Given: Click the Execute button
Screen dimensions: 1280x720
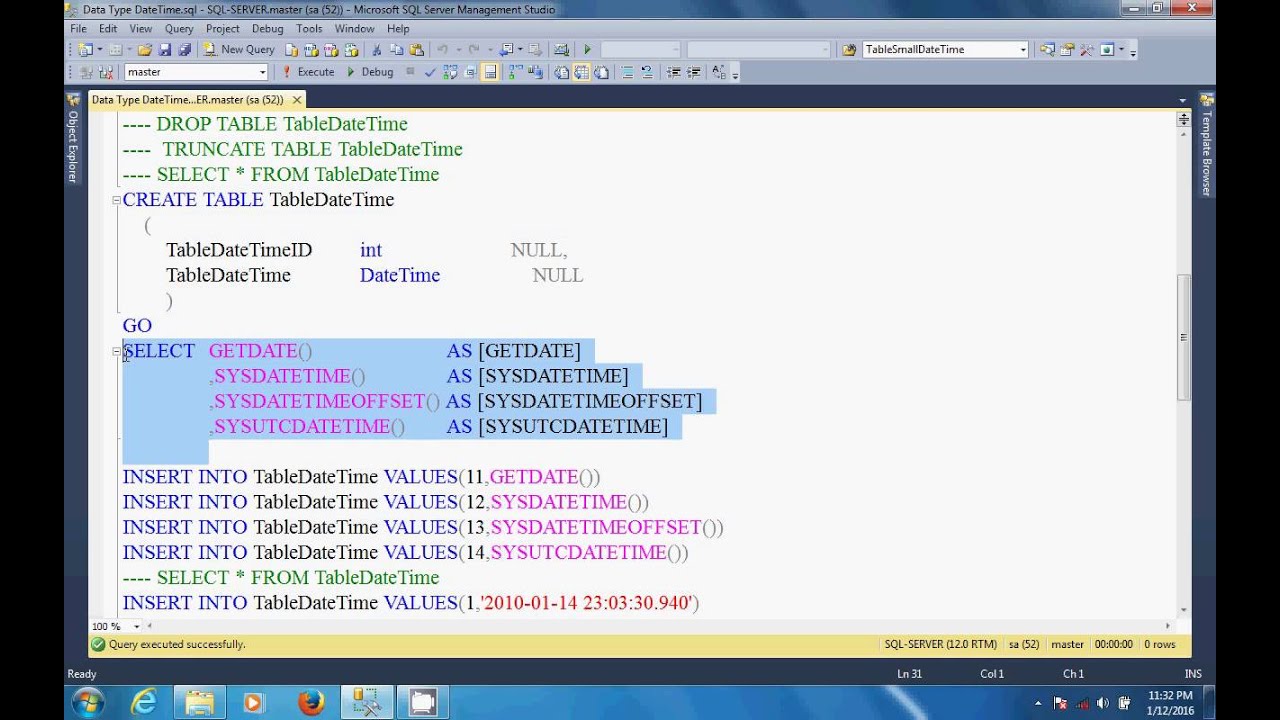Looking at the screenshot, I should [308, 72].
